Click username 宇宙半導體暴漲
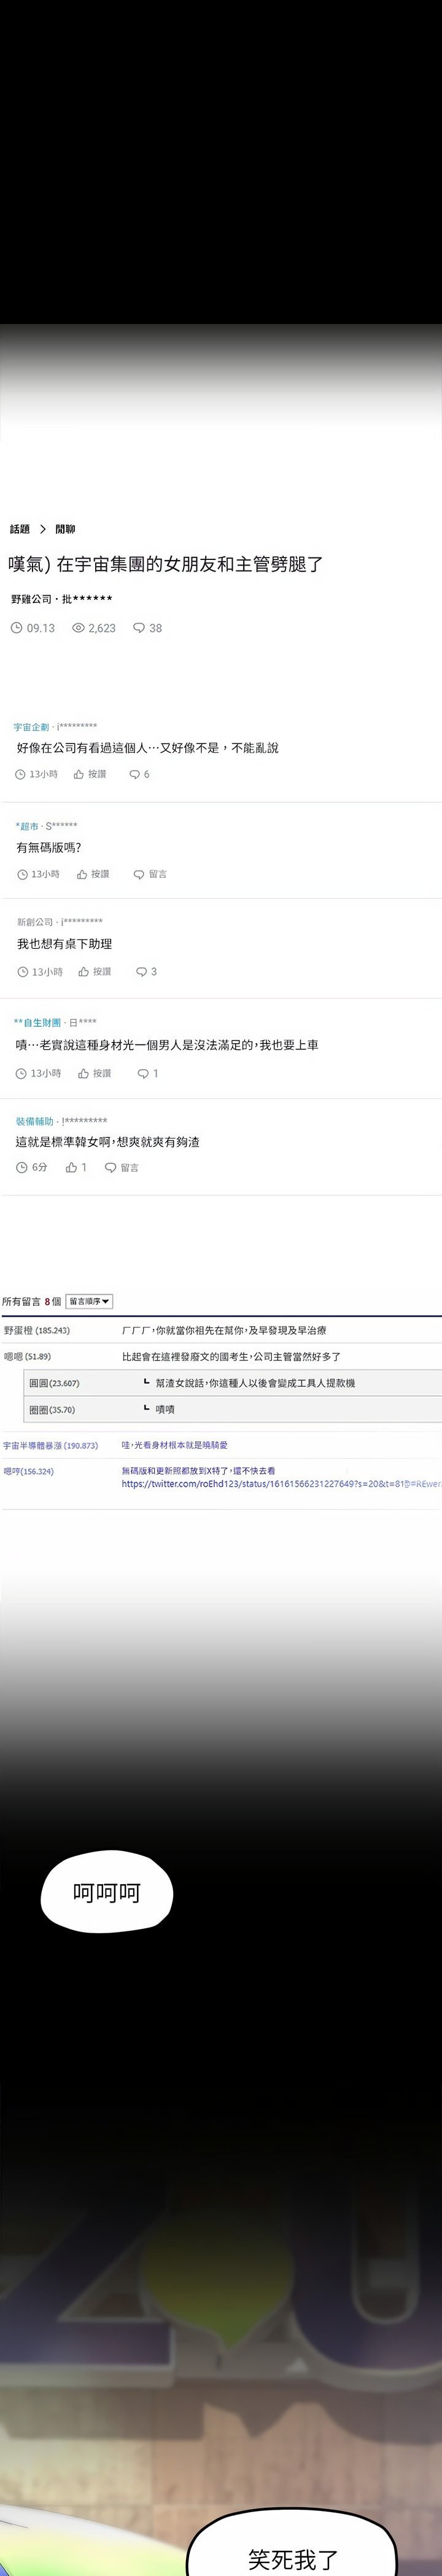 point(50,1445)
